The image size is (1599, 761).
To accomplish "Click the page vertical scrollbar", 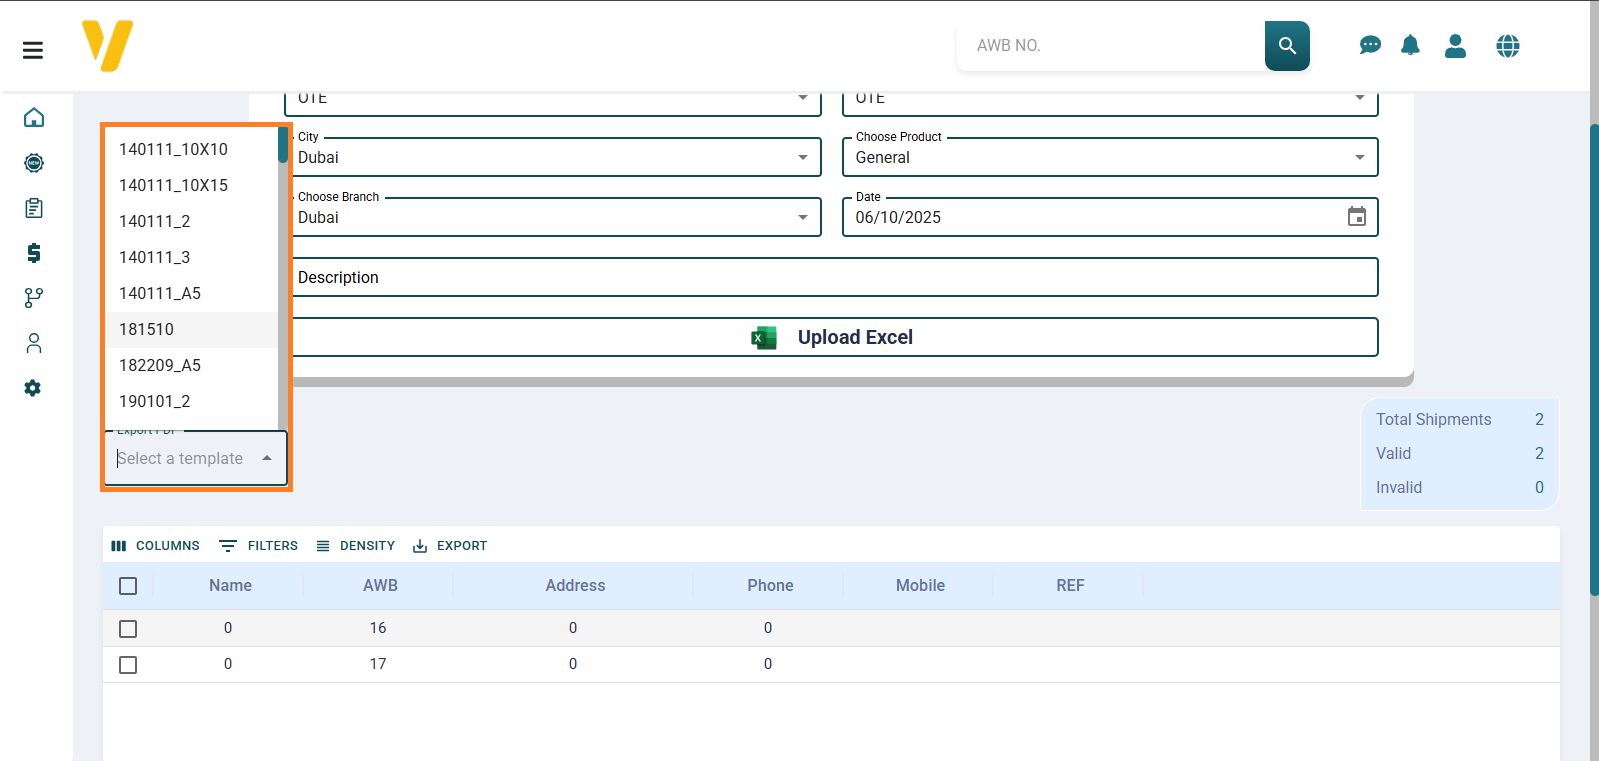I will tap(1594, 360).
